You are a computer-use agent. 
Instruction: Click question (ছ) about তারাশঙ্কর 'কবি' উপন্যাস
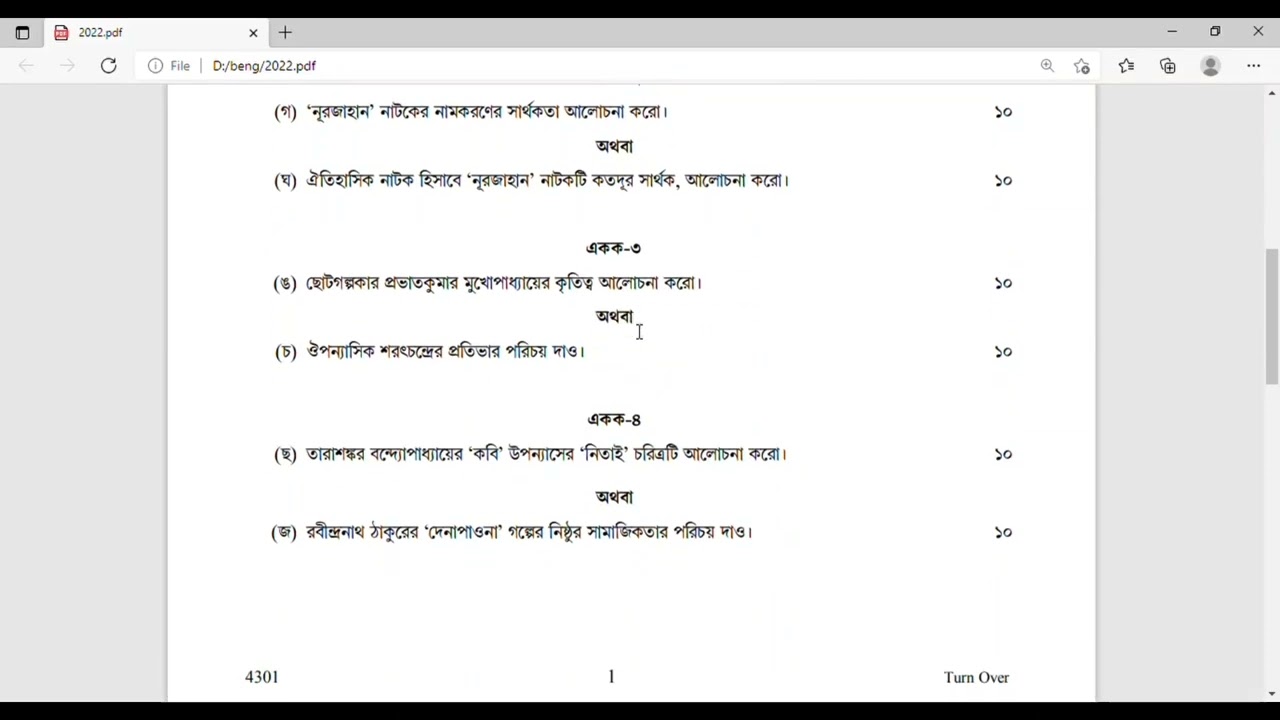[530, 454]
